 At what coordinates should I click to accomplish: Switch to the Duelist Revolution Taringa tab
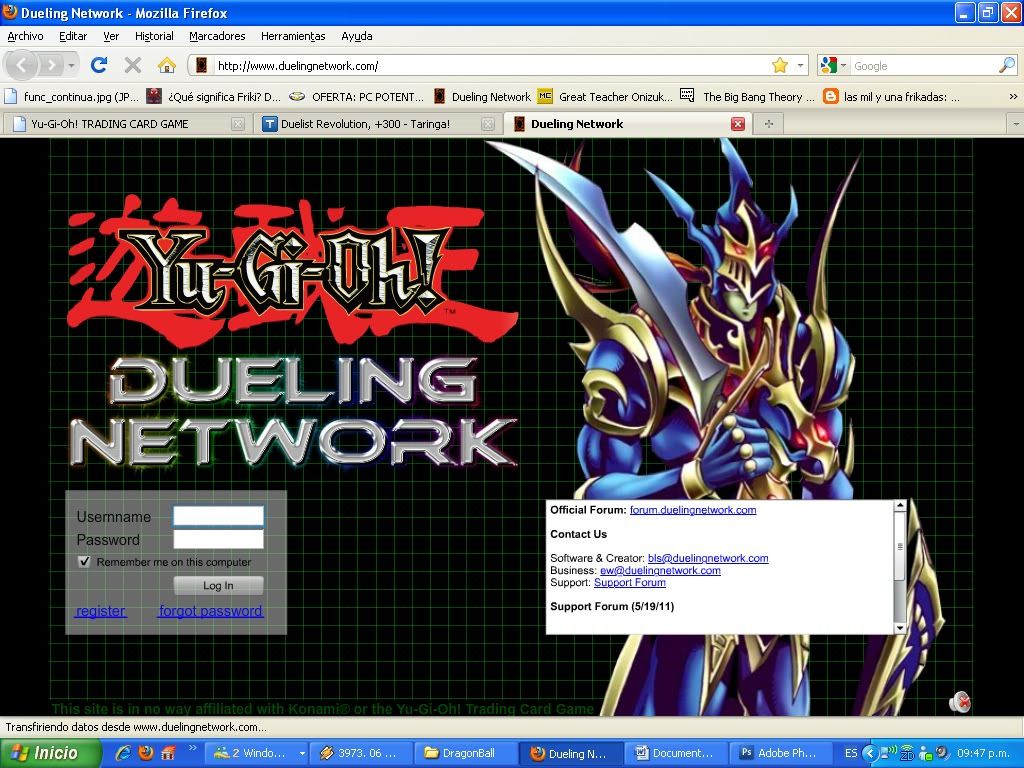pos(378,123)
